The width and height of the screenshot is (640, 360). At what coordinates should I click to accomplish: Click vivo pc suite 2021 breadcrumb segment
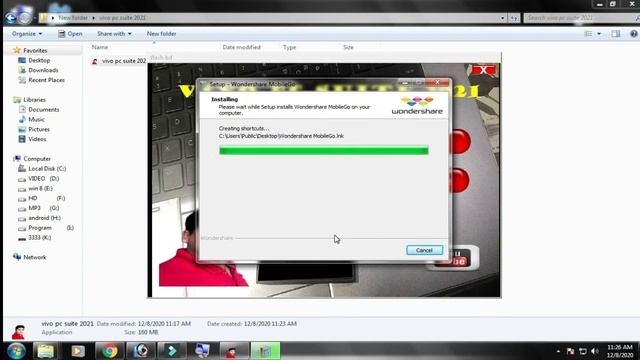tap(122, 18)
